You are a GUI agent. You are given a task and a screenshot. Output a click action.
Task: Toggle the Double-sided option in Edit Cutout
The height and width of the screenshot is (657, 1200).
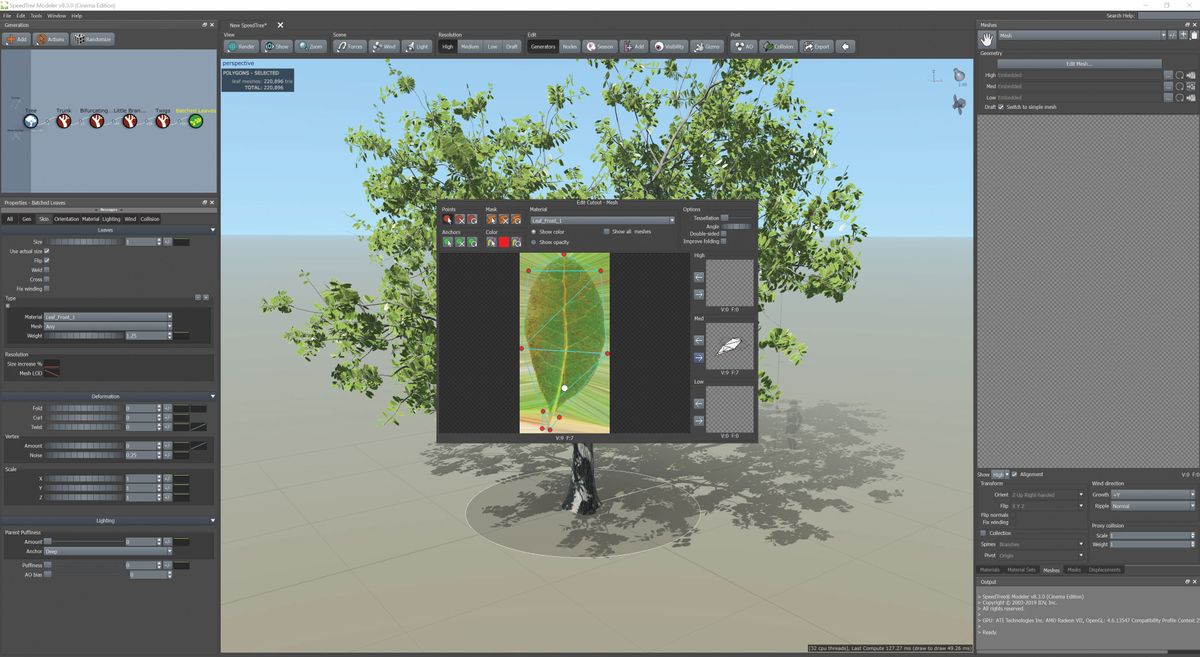coord(722,234)
